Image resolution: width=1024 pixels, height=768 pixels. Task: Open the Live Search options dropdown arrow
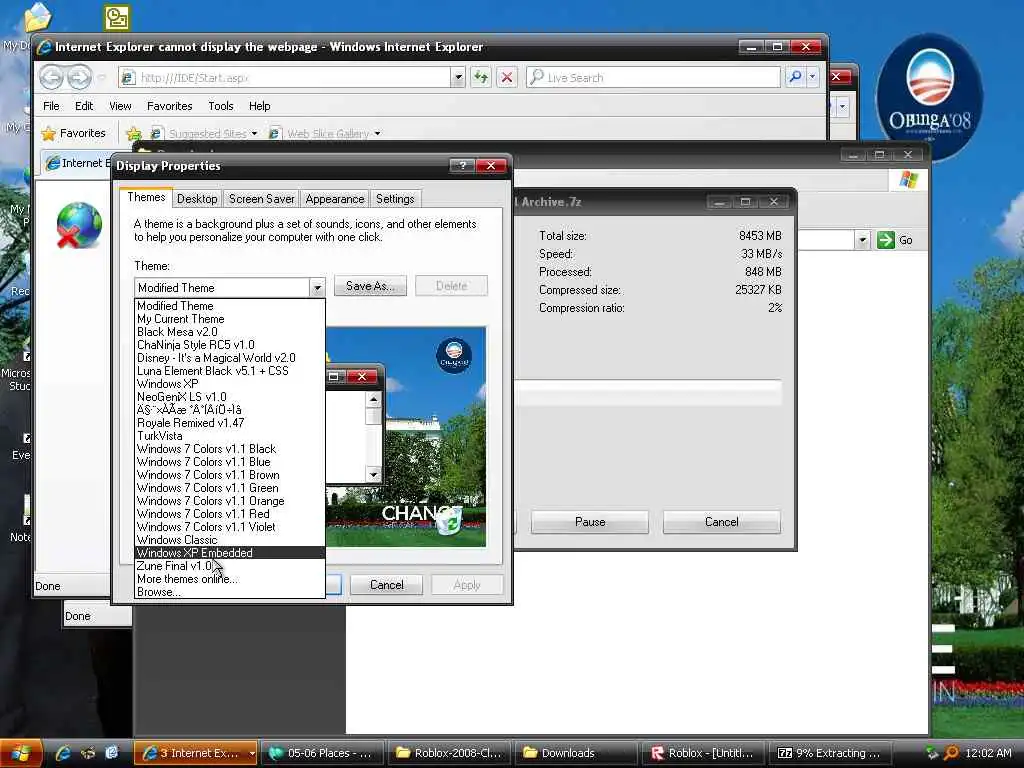click(x=812, y=77)
